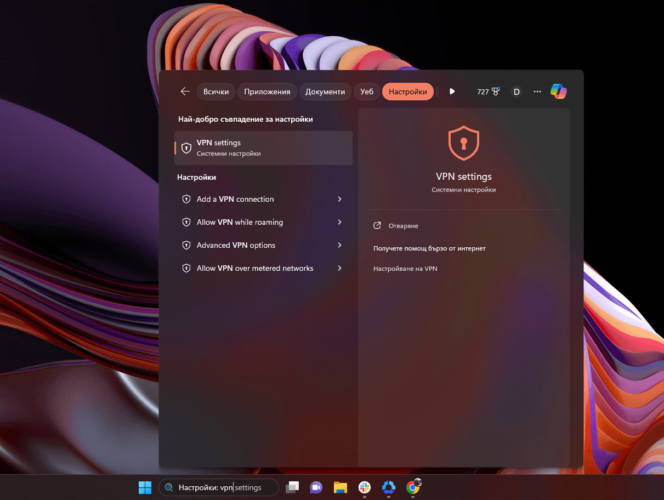Open the Windows Start menu
664x500 pixels.
145,487
